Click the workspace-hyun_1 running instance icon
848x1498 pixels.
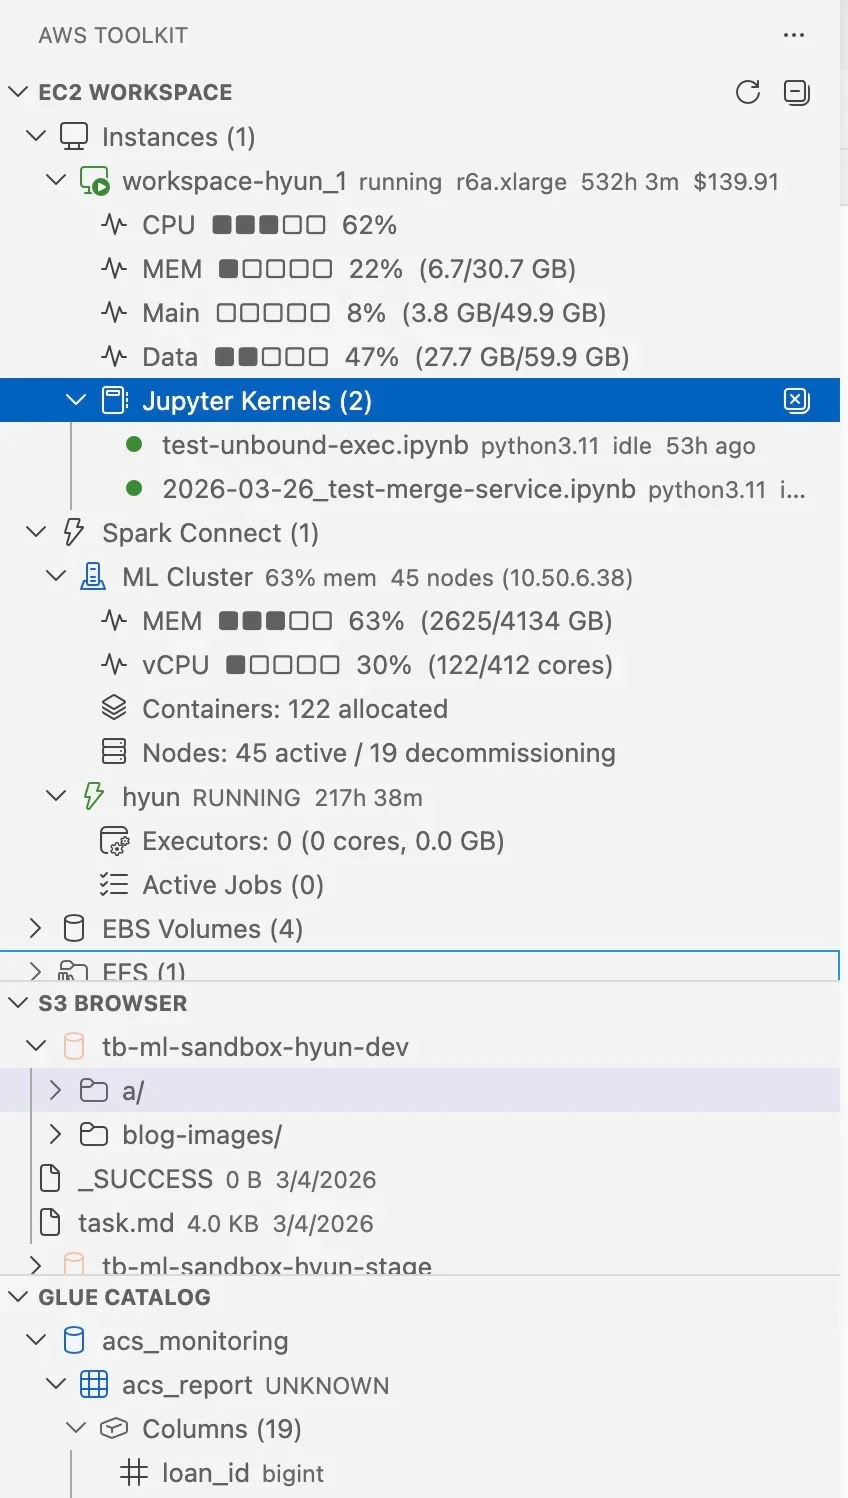coord(94,181)
